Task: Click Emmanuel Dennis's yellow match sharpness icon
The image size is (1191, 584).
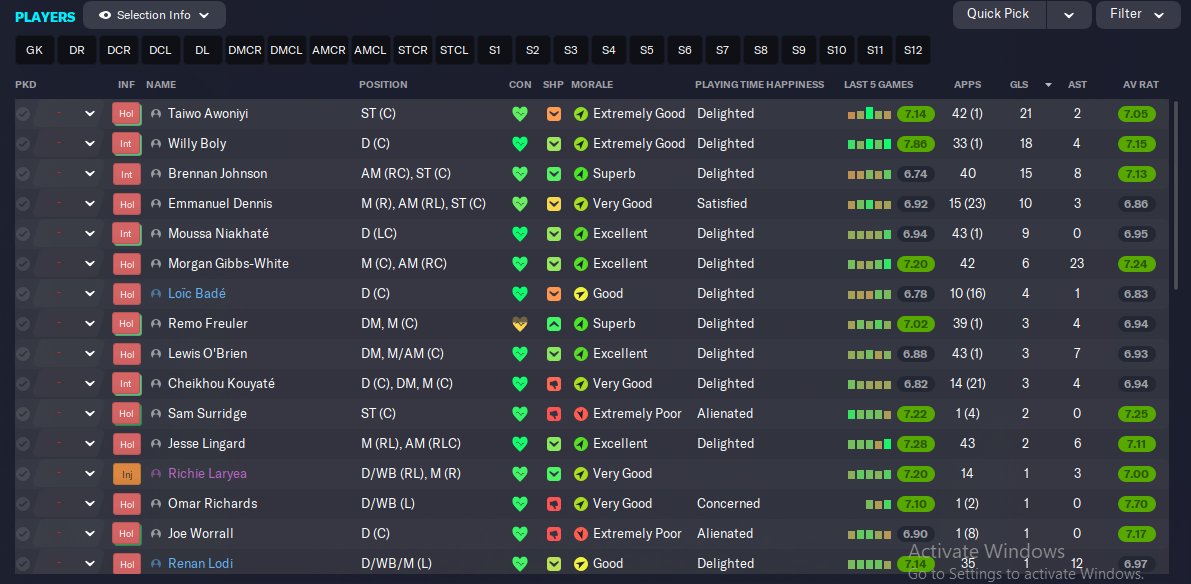Action: (554, 204)
